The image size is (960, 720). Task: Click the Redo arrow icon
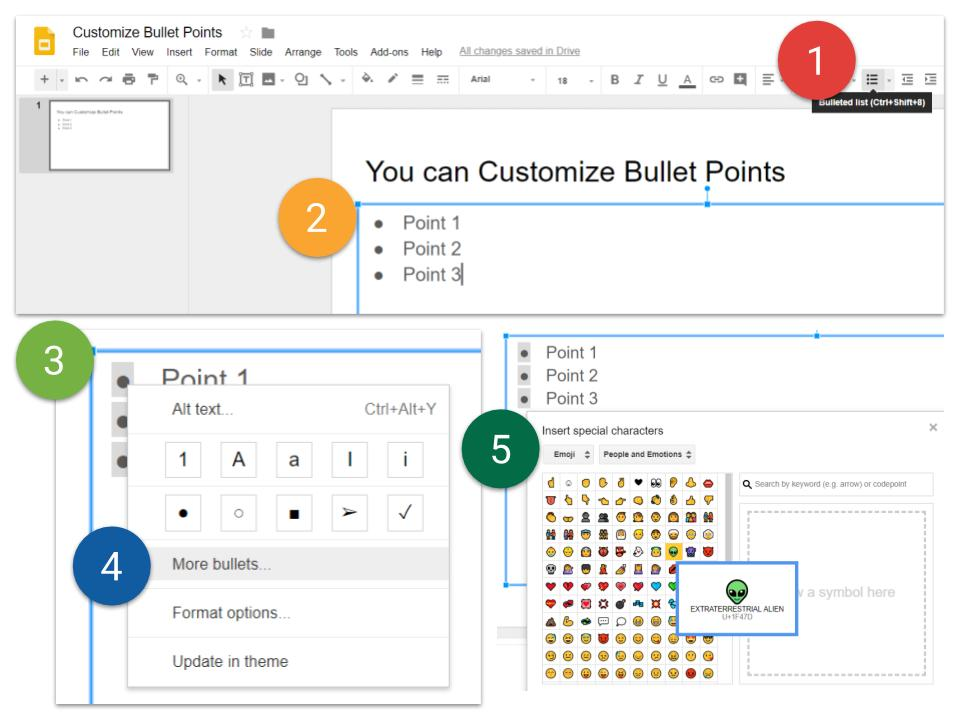point(105,79)
